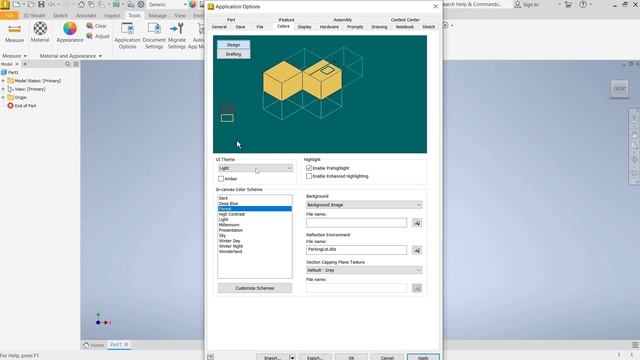Click the OK button
640x360 pixels.
click(x=351, y=357)
